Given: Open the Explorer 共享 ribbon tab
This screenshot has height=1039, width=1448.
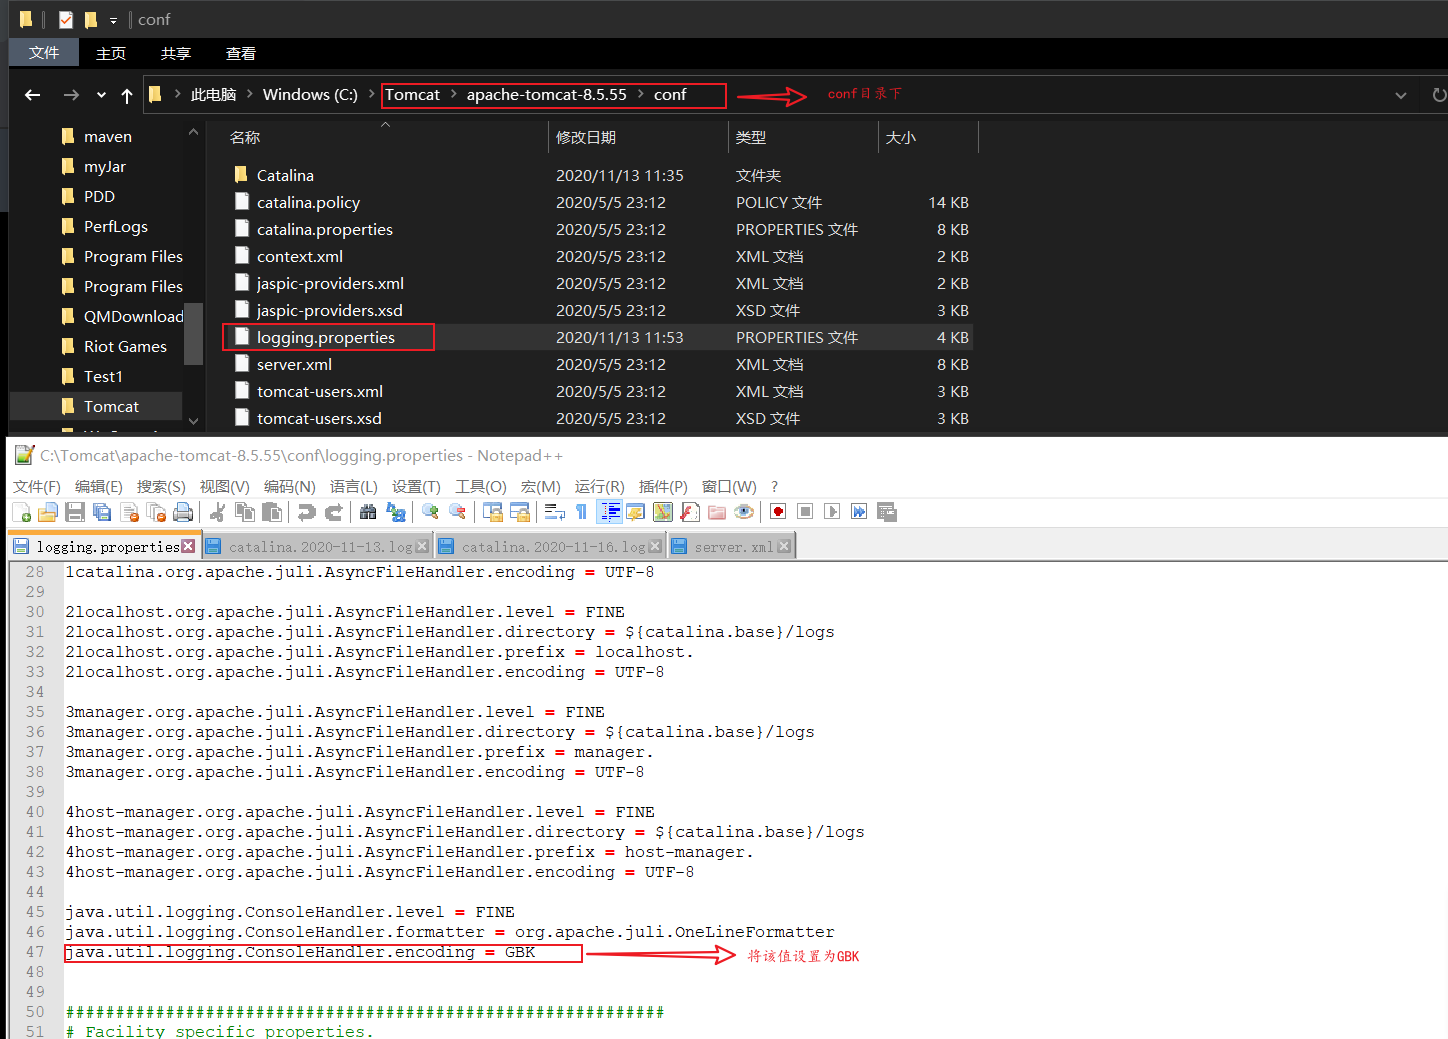Looking at the screenshot, I should 175,53.
